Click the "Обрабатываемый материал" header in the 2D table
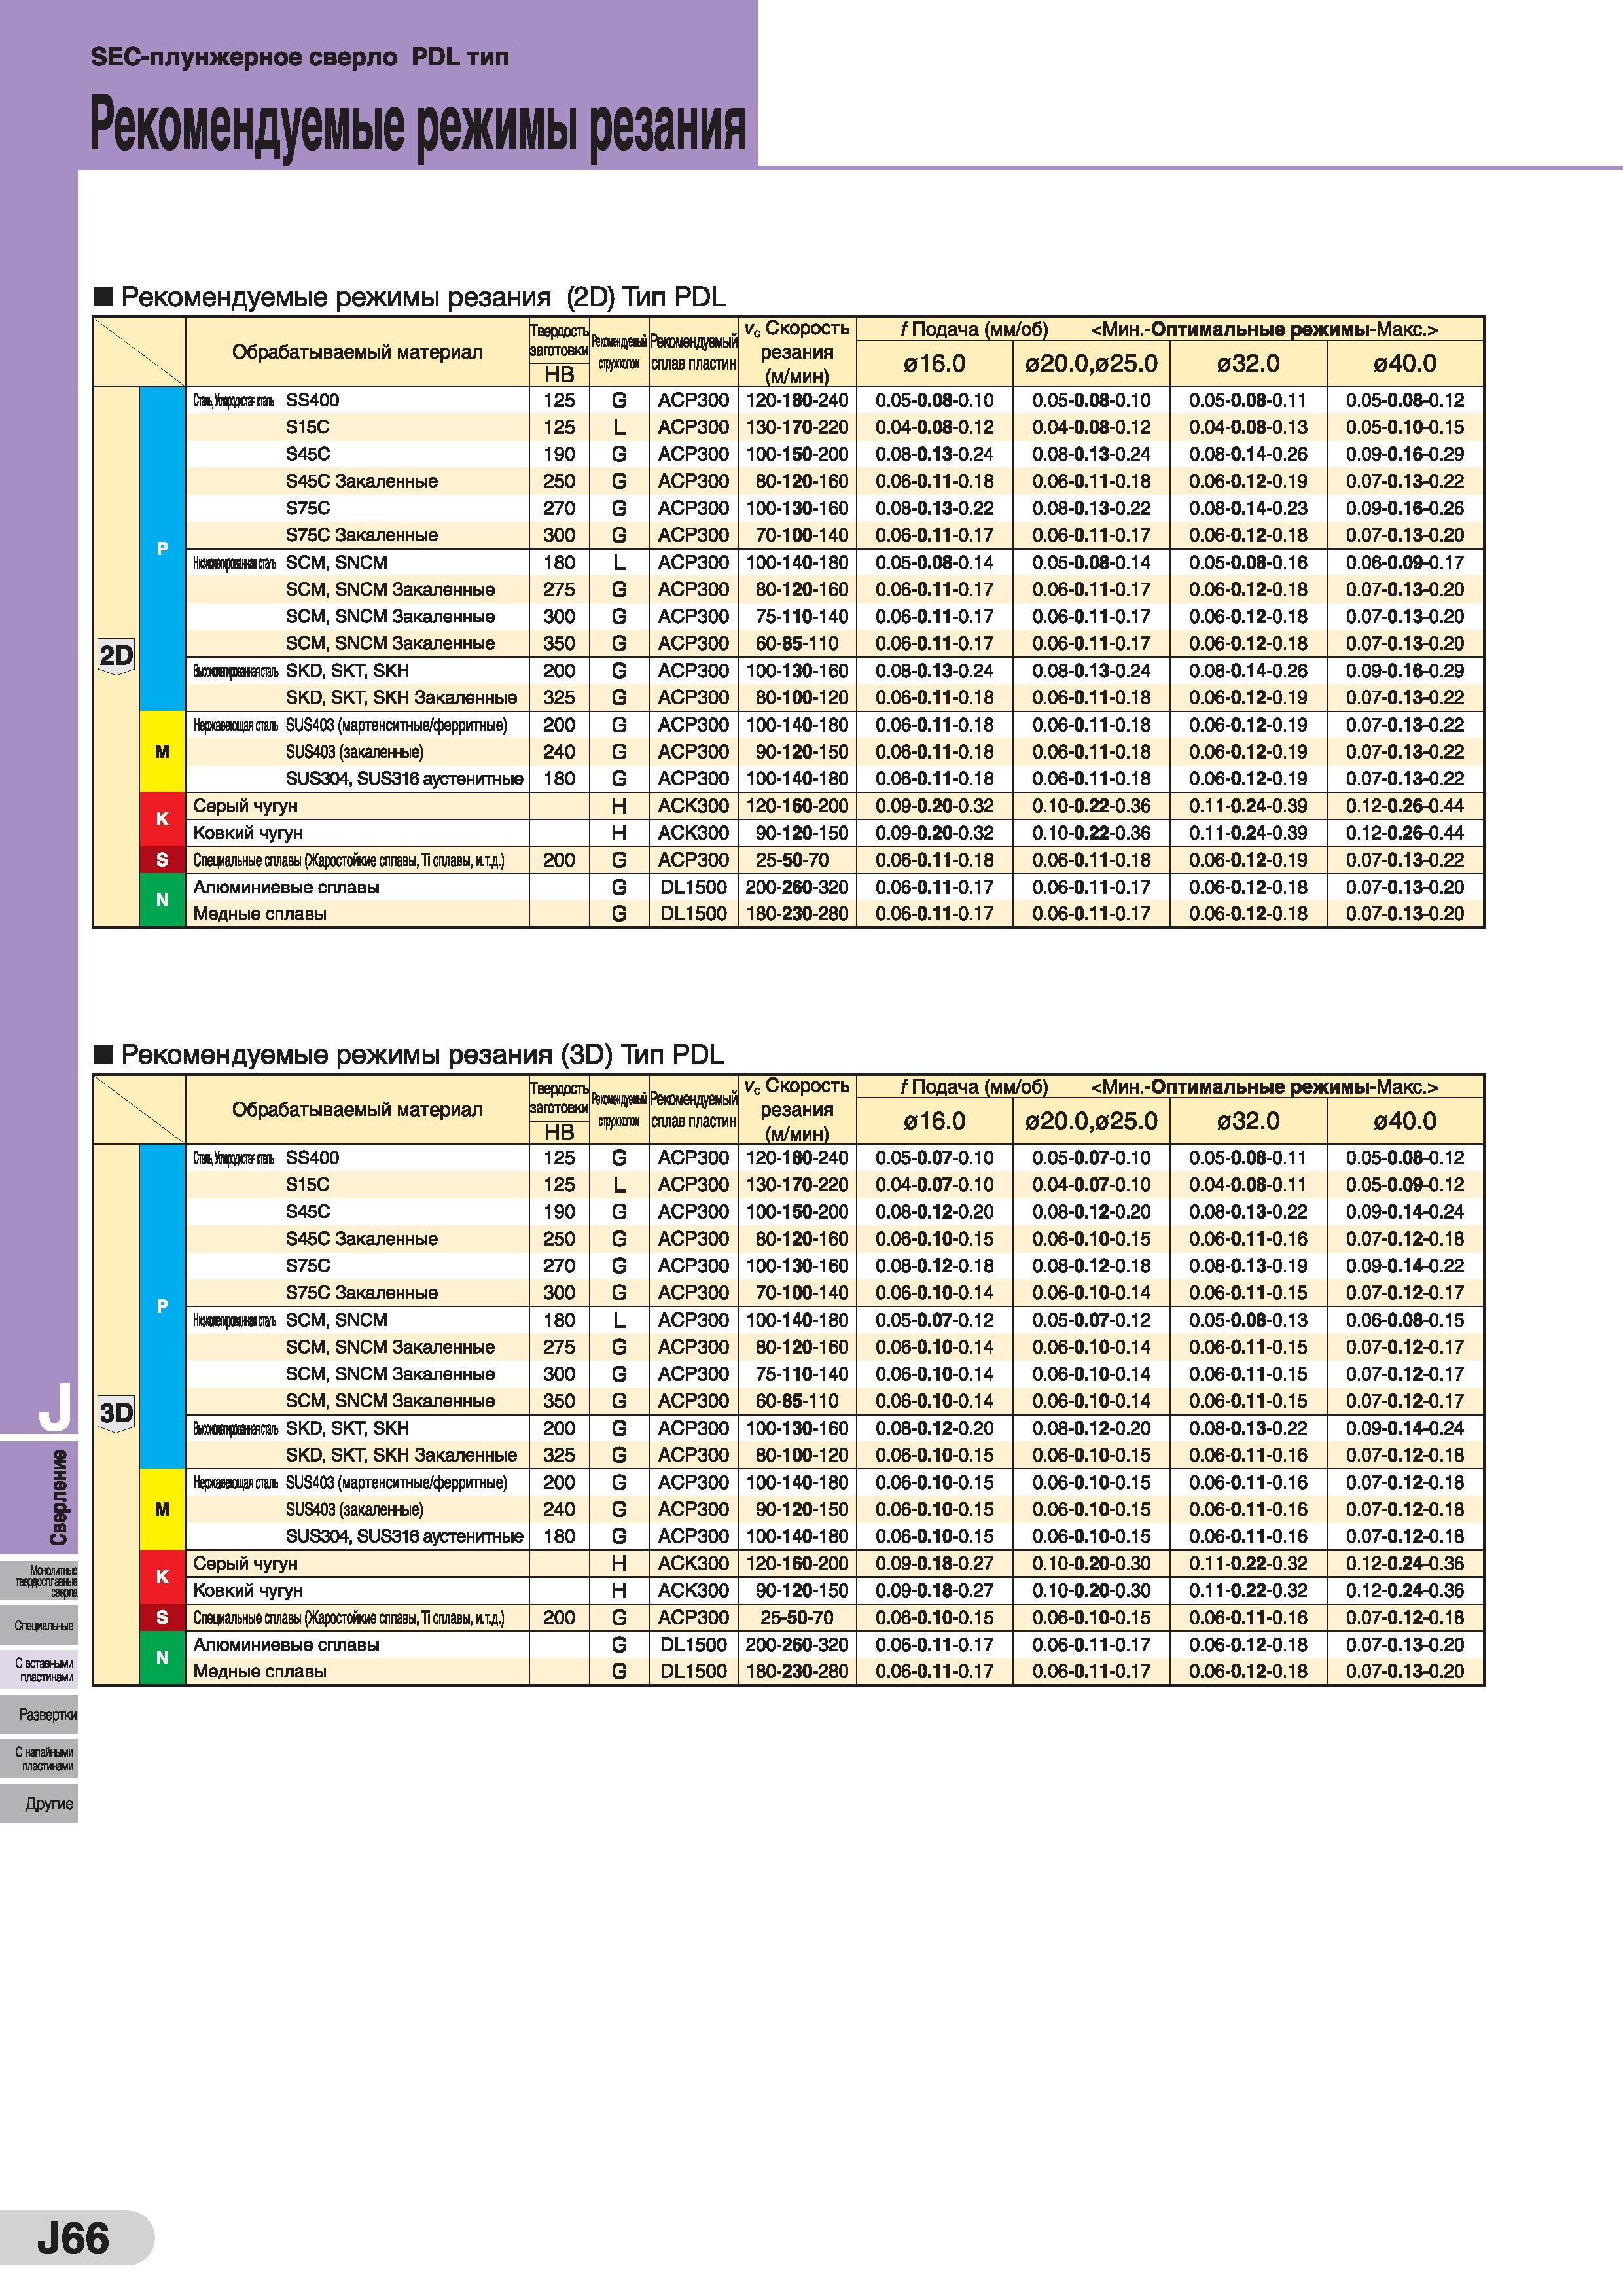 pos(357,352)
